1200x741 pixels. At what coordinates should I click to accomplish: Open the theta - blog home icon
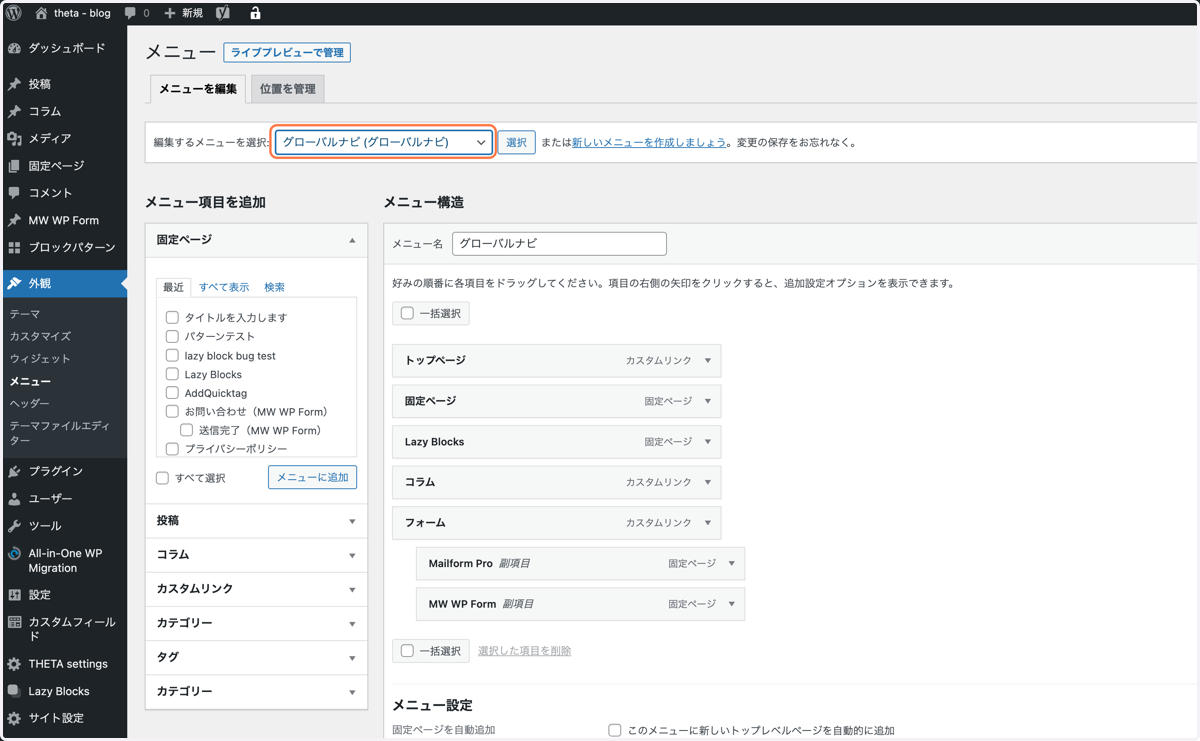[x=41, y=13]
